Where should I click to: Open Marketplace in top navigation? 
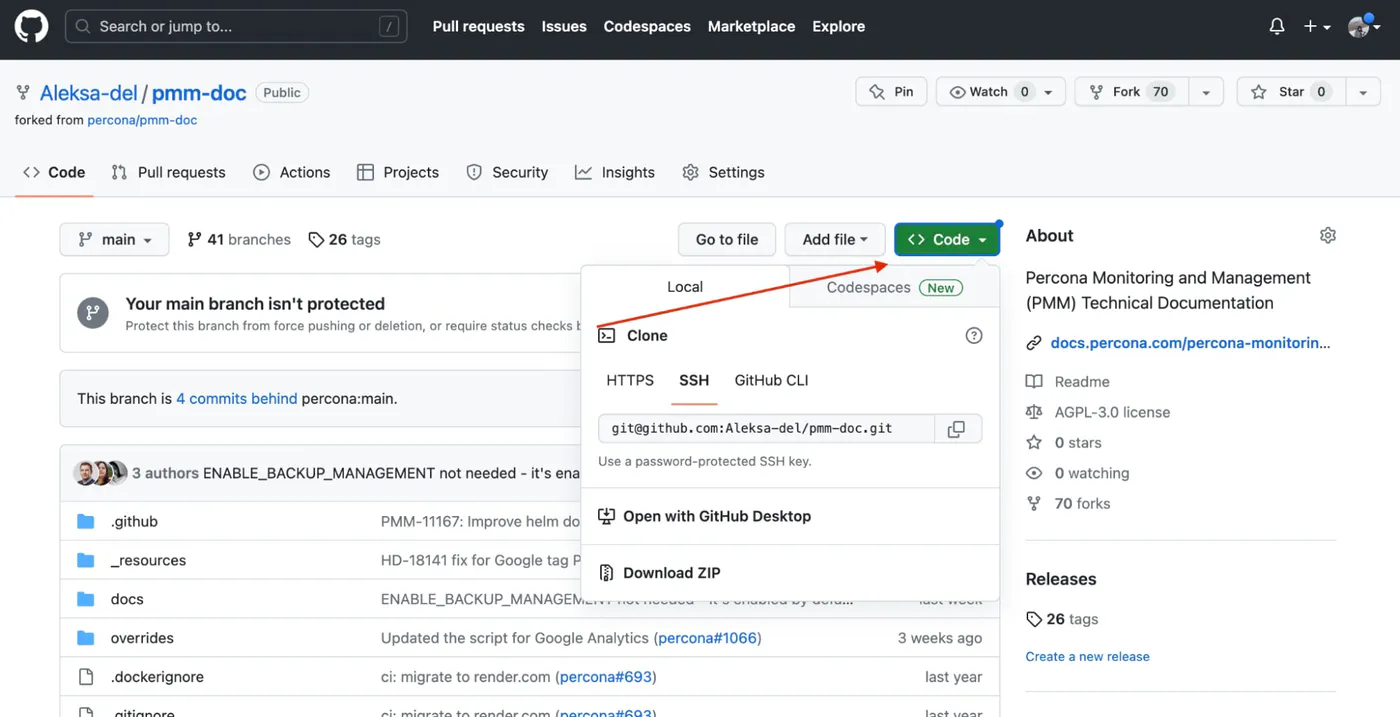[x=751, y=27]
